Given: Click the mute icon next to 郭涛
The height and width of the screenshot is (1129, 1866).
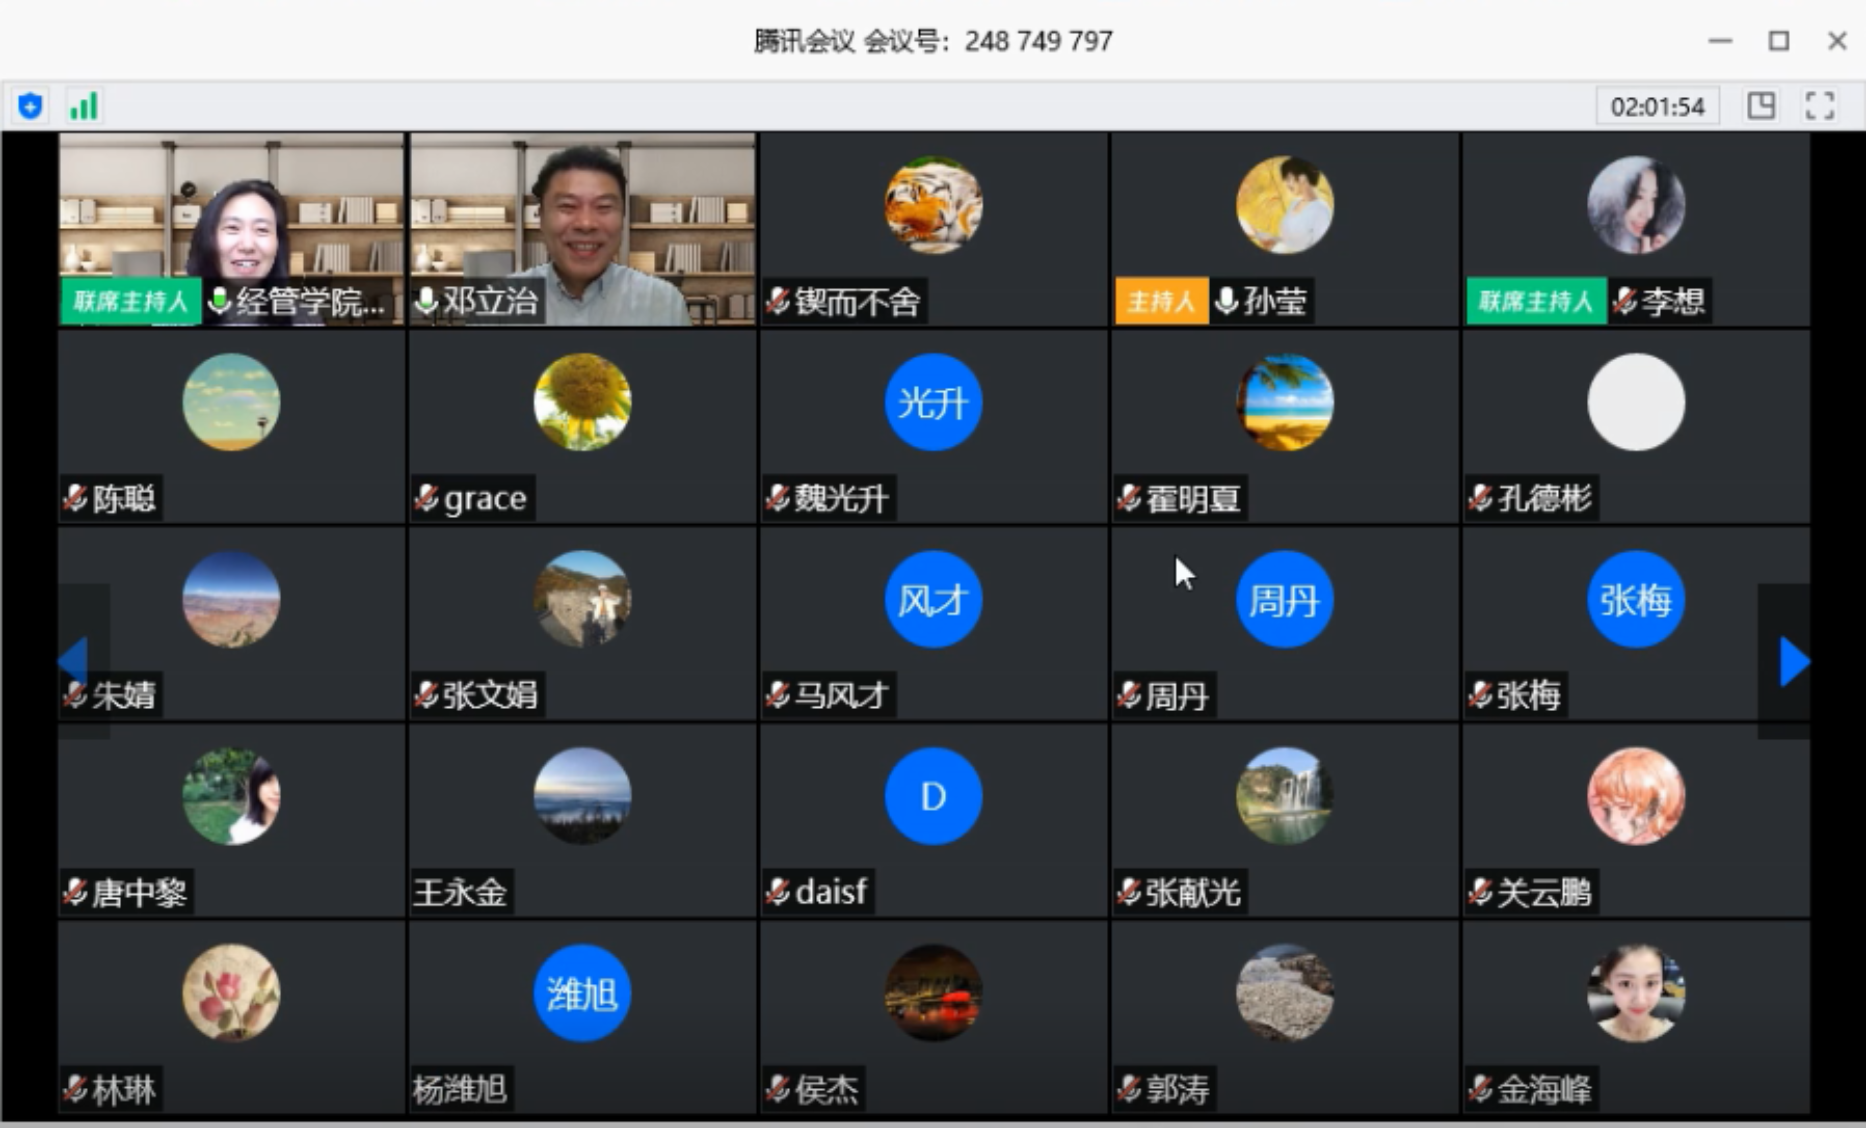Looking at the screenshot, I should [1129, 1089].
